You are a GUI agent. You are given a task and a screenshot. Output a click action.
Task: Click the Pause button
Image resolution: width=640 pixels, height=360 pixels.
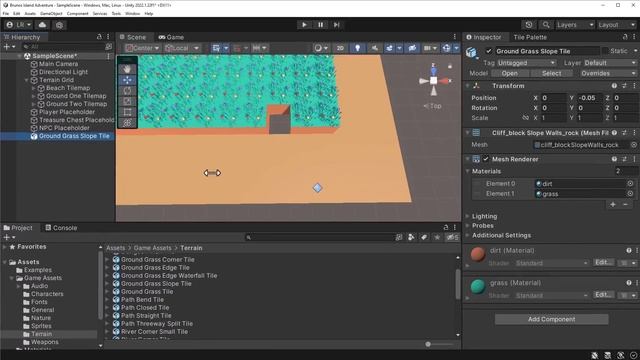point(320,25)
